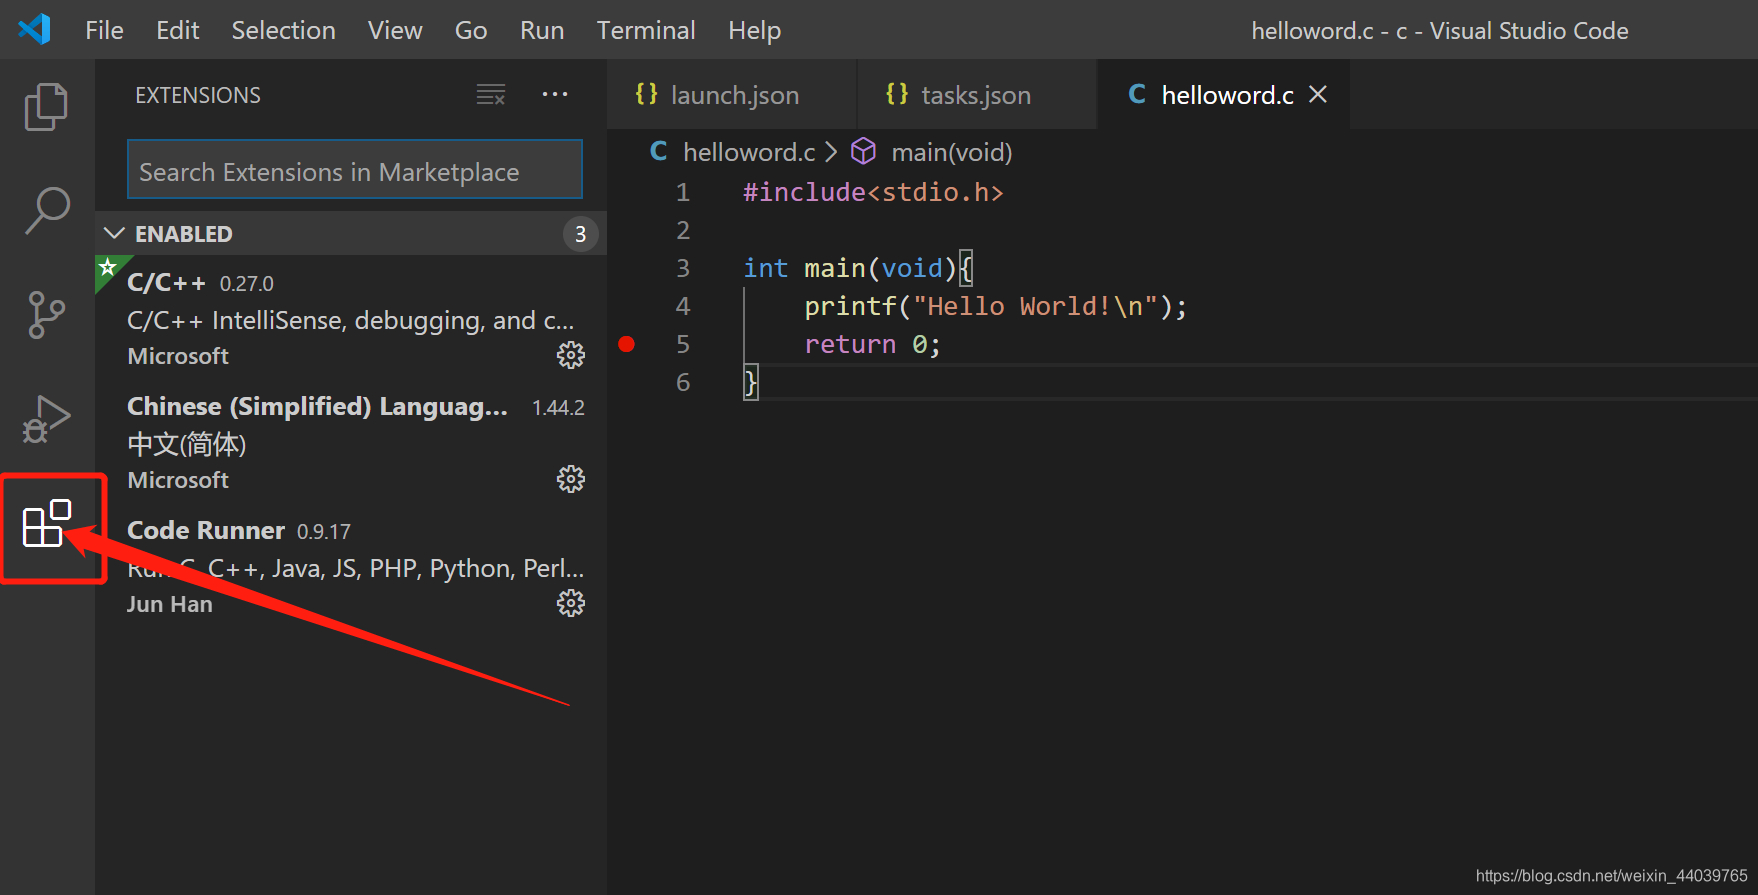The height and width of the screenshot is (895, 1758).
Task: Click line number 4 in the gutter
Action: pyautogui.click(x=683, y=306)
